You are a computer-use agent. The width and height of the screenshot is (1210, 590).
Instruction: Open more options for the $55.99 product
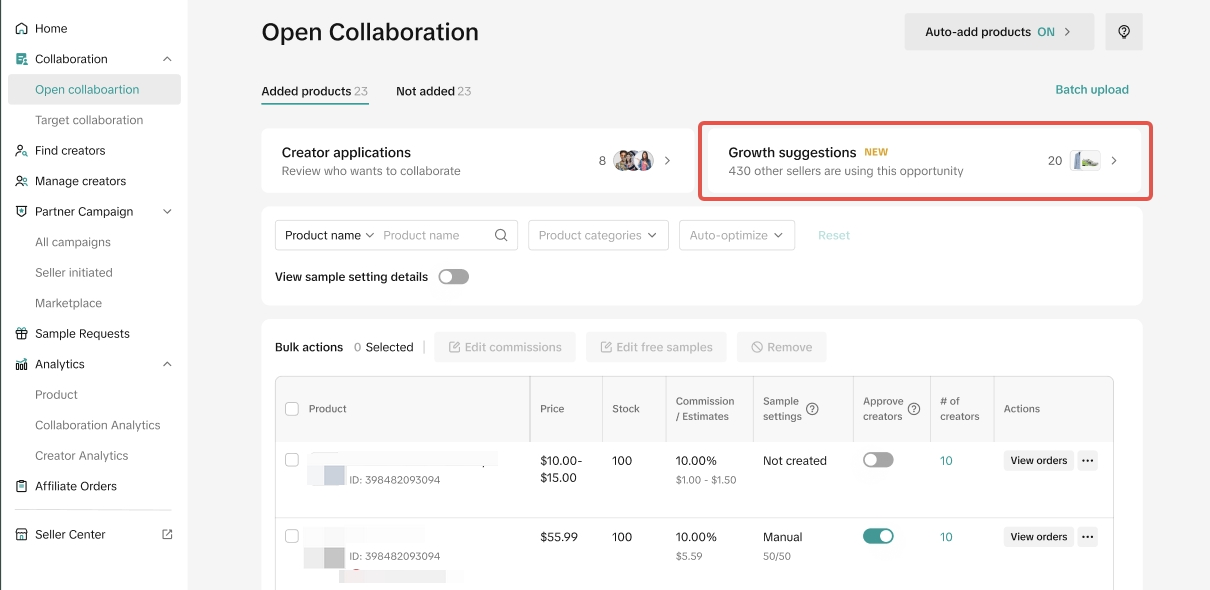(x=1088, y=537)
